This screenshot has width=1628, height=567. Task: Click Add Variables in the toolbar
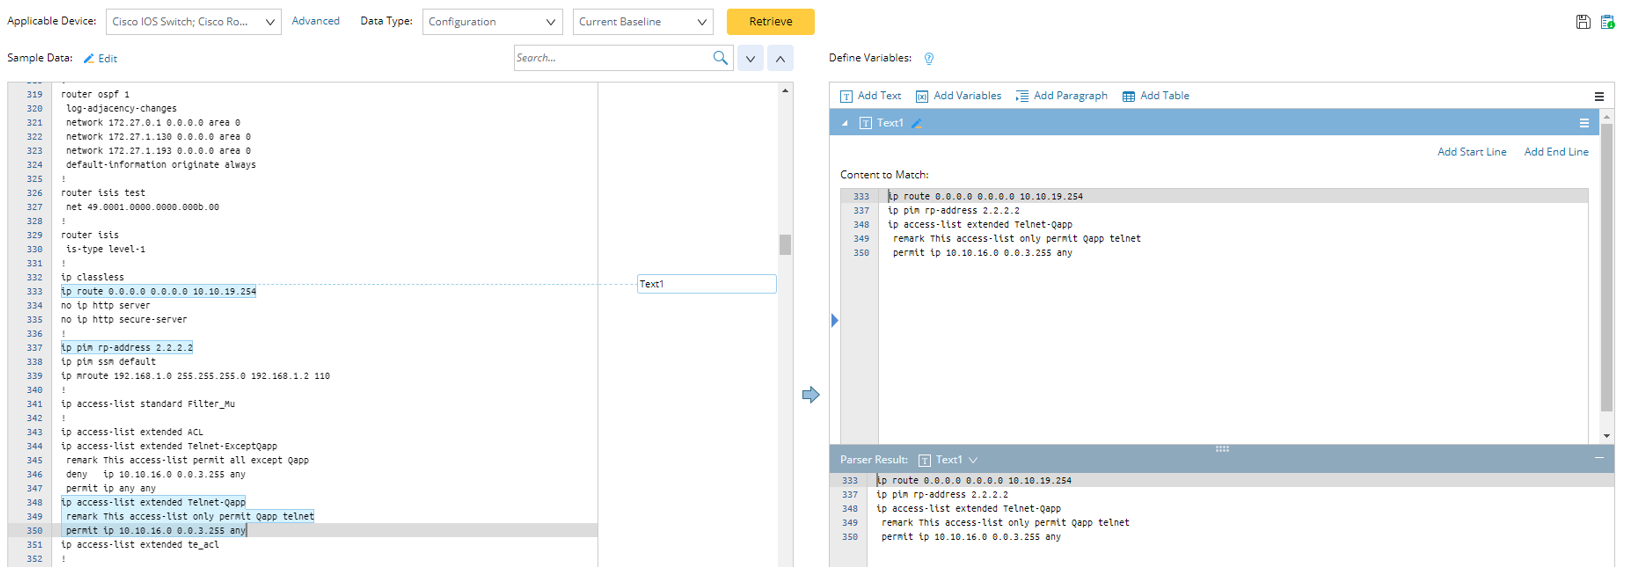(x=958, y=96)
